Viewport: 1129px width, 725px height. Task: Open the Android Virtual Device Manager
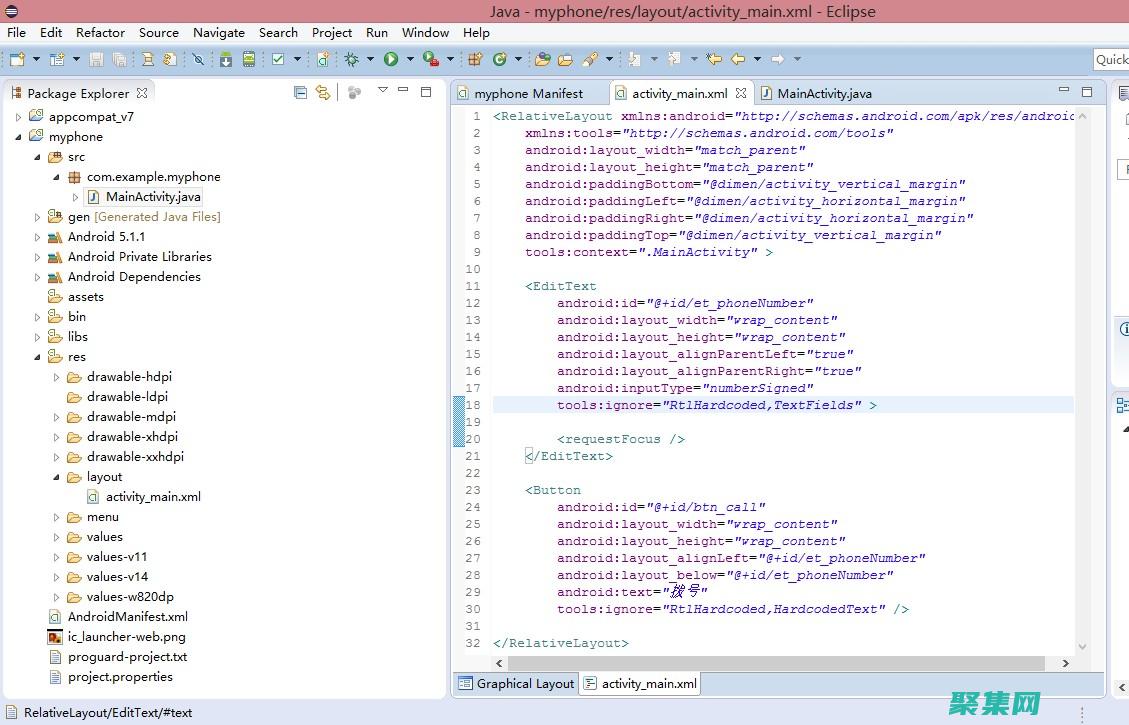coord(247,60)
